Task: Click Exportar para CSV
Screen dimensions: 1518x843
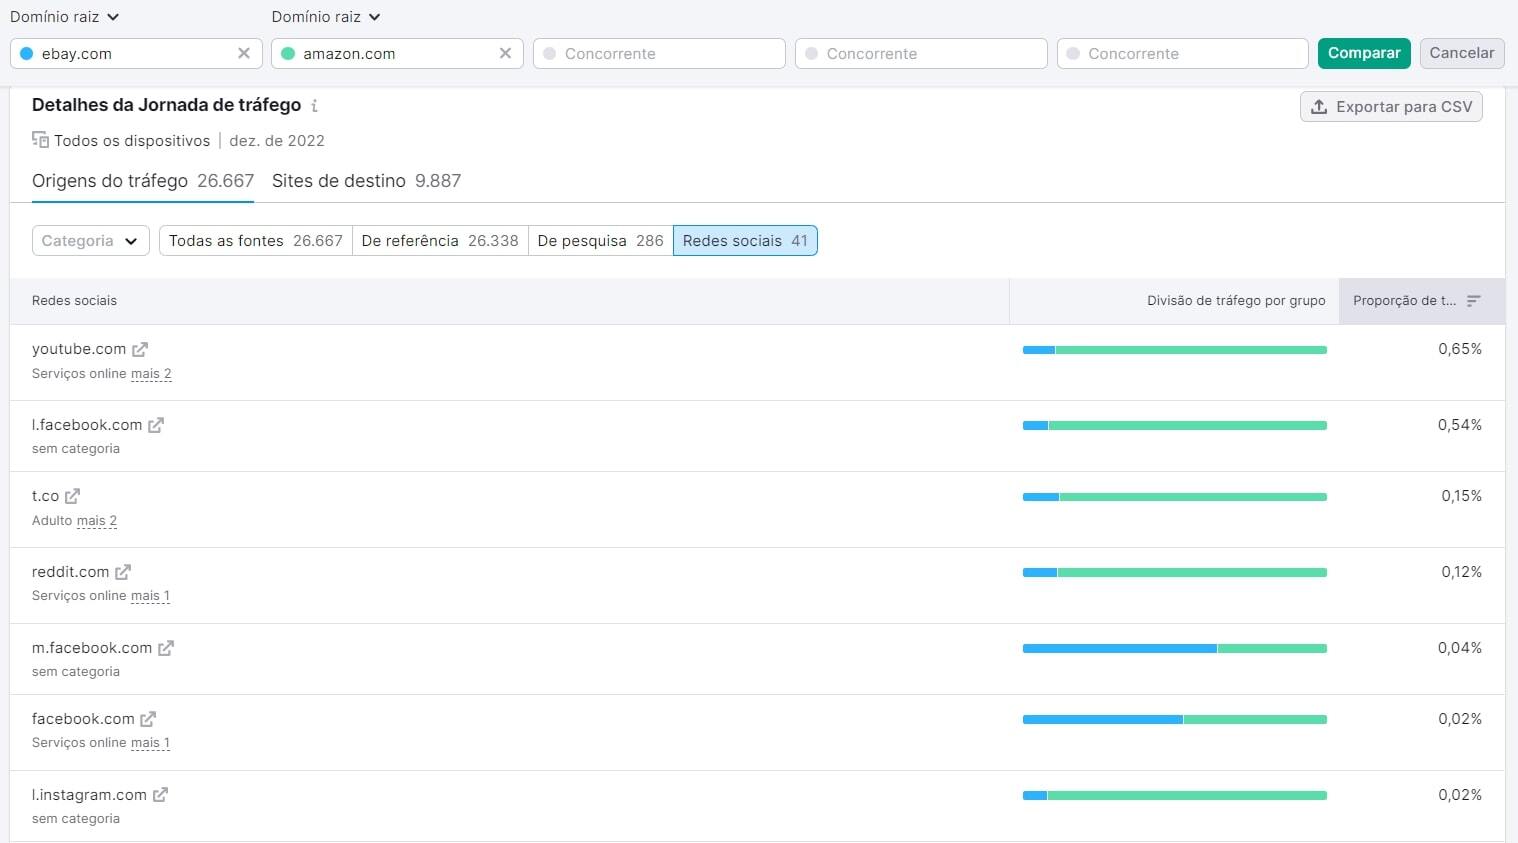Action: (x=1391, y=106)
